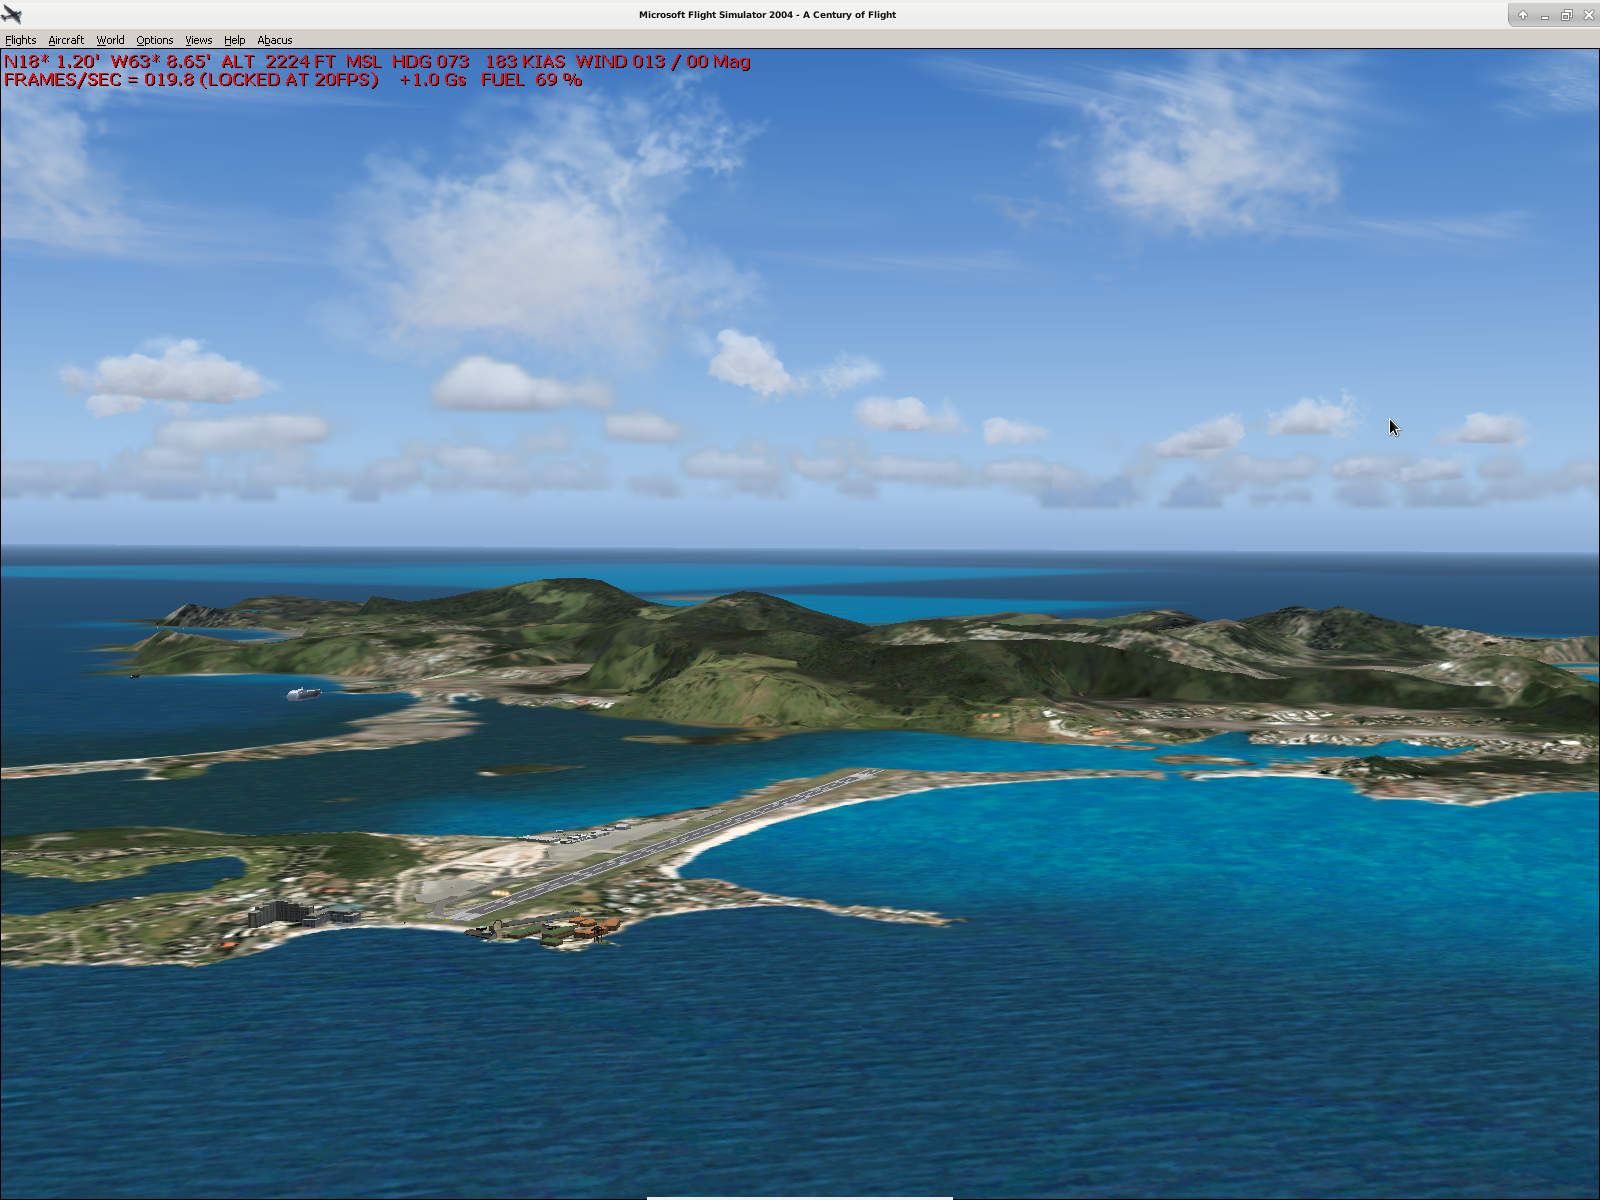Click the airport runway on the island
This screenshot has height=1200, width=1600.
(x=660, y=848)
